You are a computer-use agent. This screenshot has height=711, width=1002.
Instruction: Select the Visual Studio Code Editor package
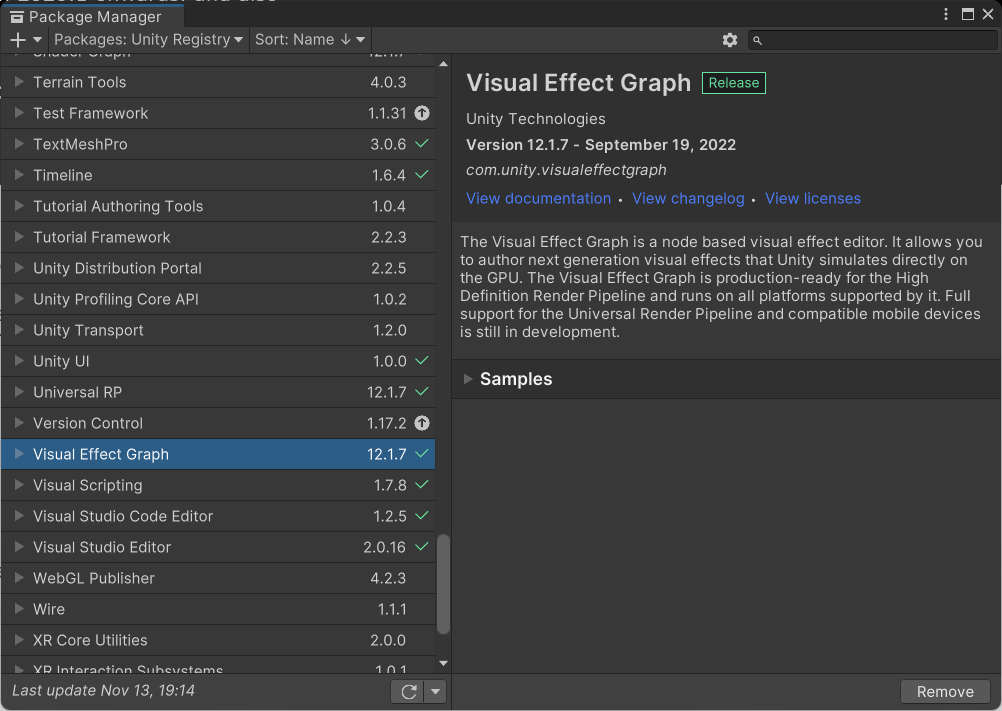218,516
